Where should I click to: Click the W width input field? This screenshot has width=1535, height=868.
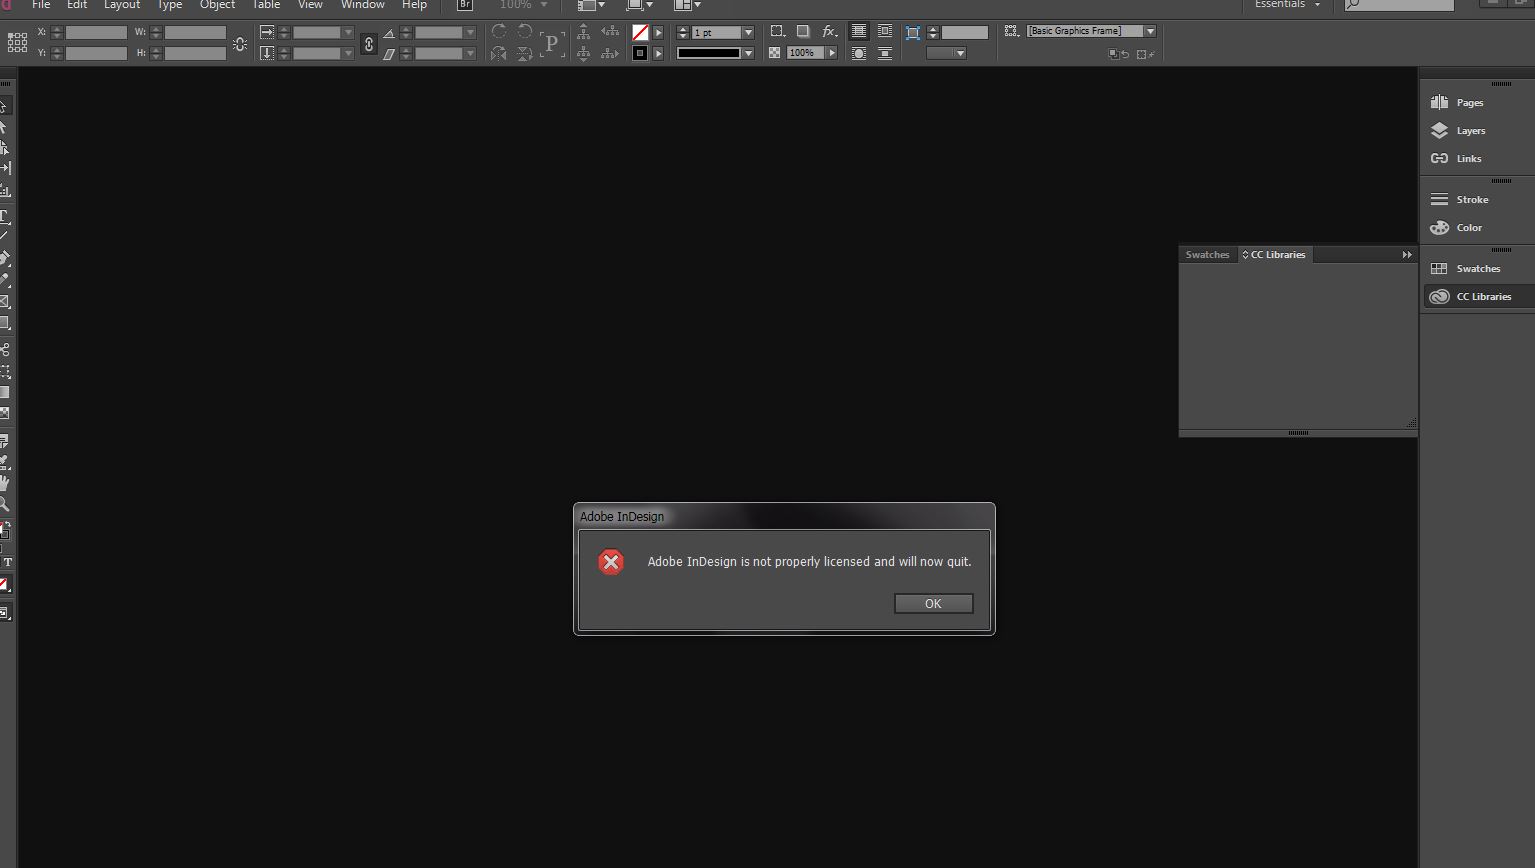click(x=195, y=32)
